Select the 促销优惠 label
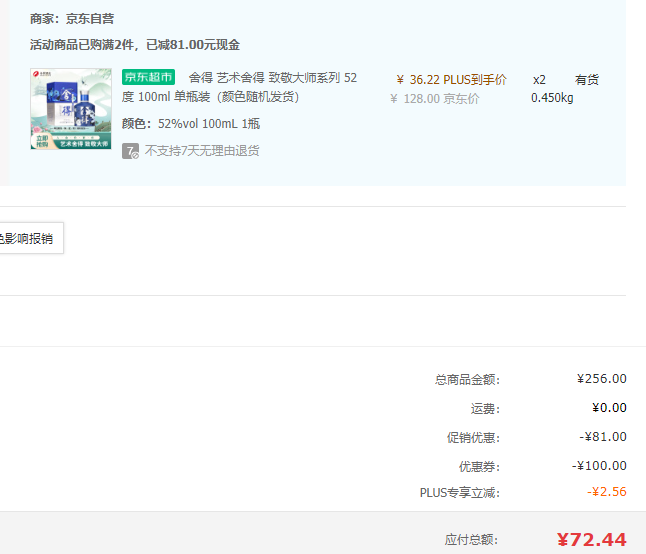This screenshot has height=554, width=646. [x=473, y=437]
